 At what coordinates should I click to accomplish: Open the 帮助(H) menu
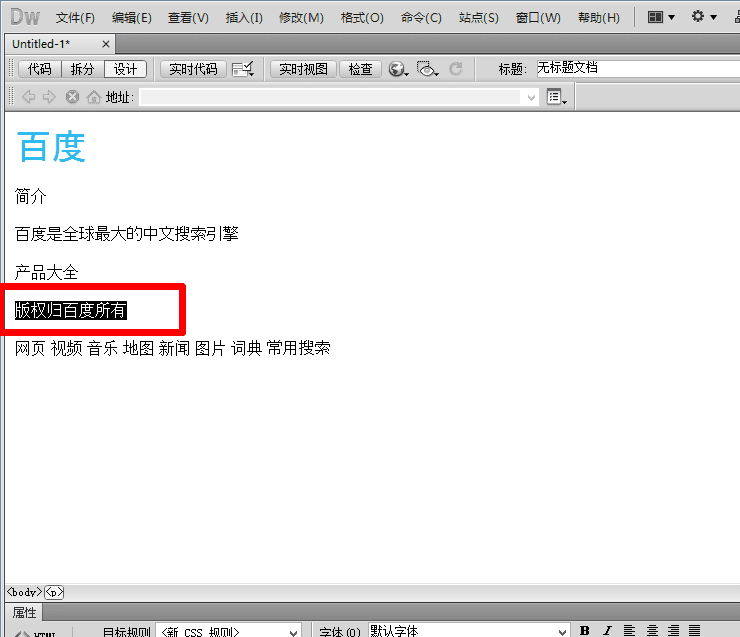(598, 17)
